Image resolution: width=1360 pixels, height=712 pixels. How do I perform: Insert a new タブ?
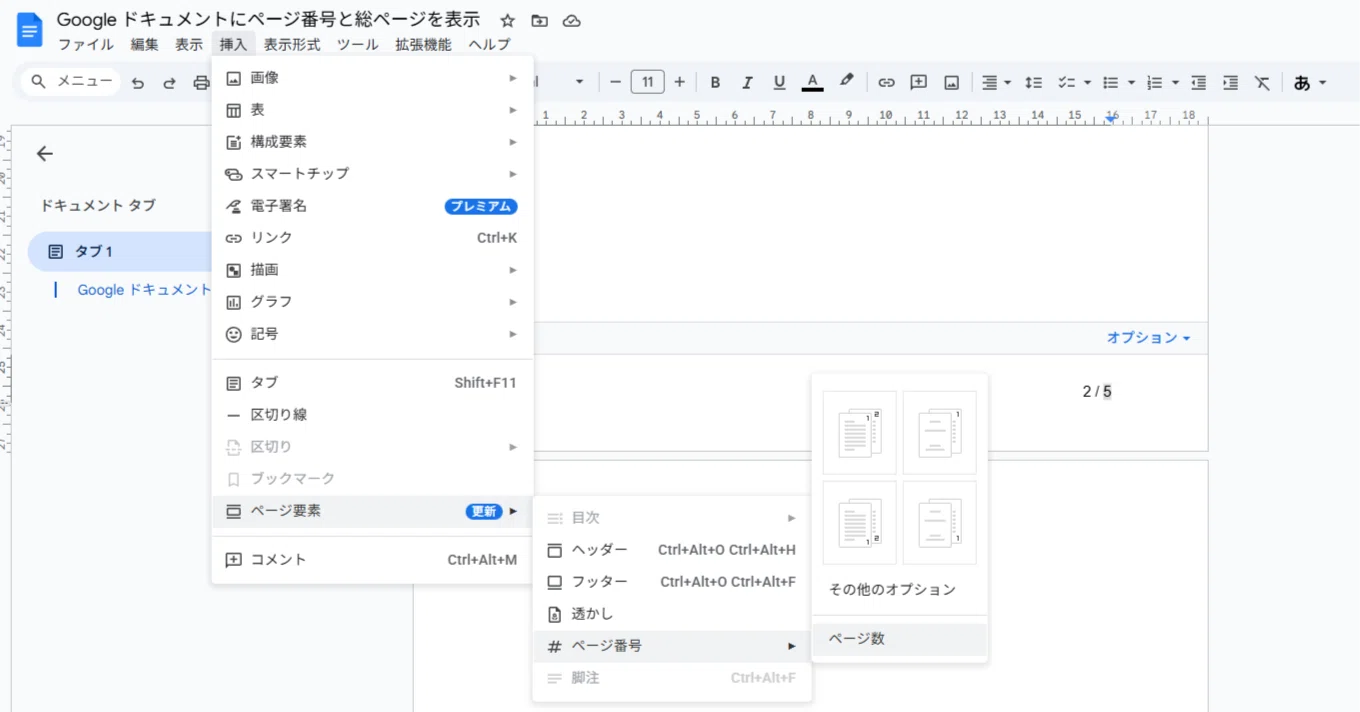pos(372,383)
